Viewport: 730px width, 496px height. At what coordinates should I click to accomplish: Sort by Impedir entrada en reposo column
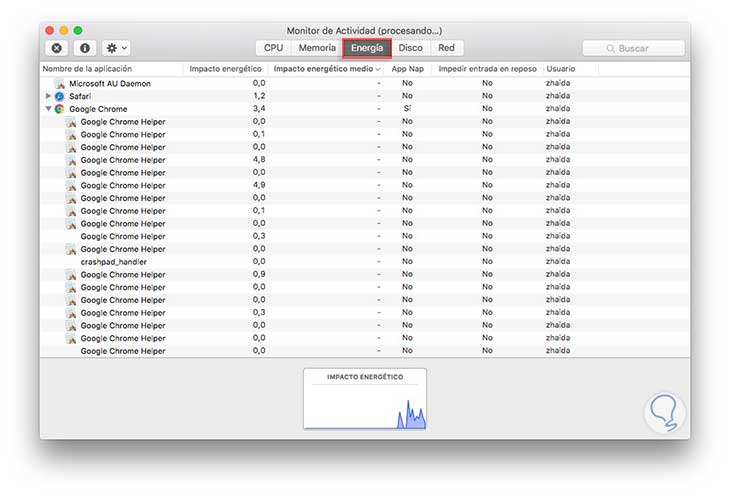(x=487, y=69)
